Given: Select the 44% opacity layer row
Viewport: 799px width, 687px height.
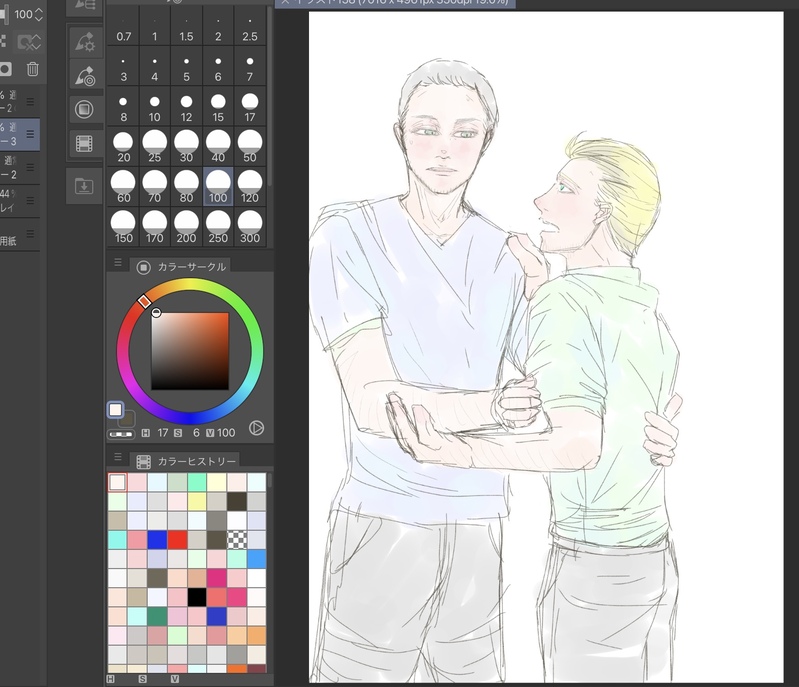Looking at the screenshot, I should click(x=19, y=201).
